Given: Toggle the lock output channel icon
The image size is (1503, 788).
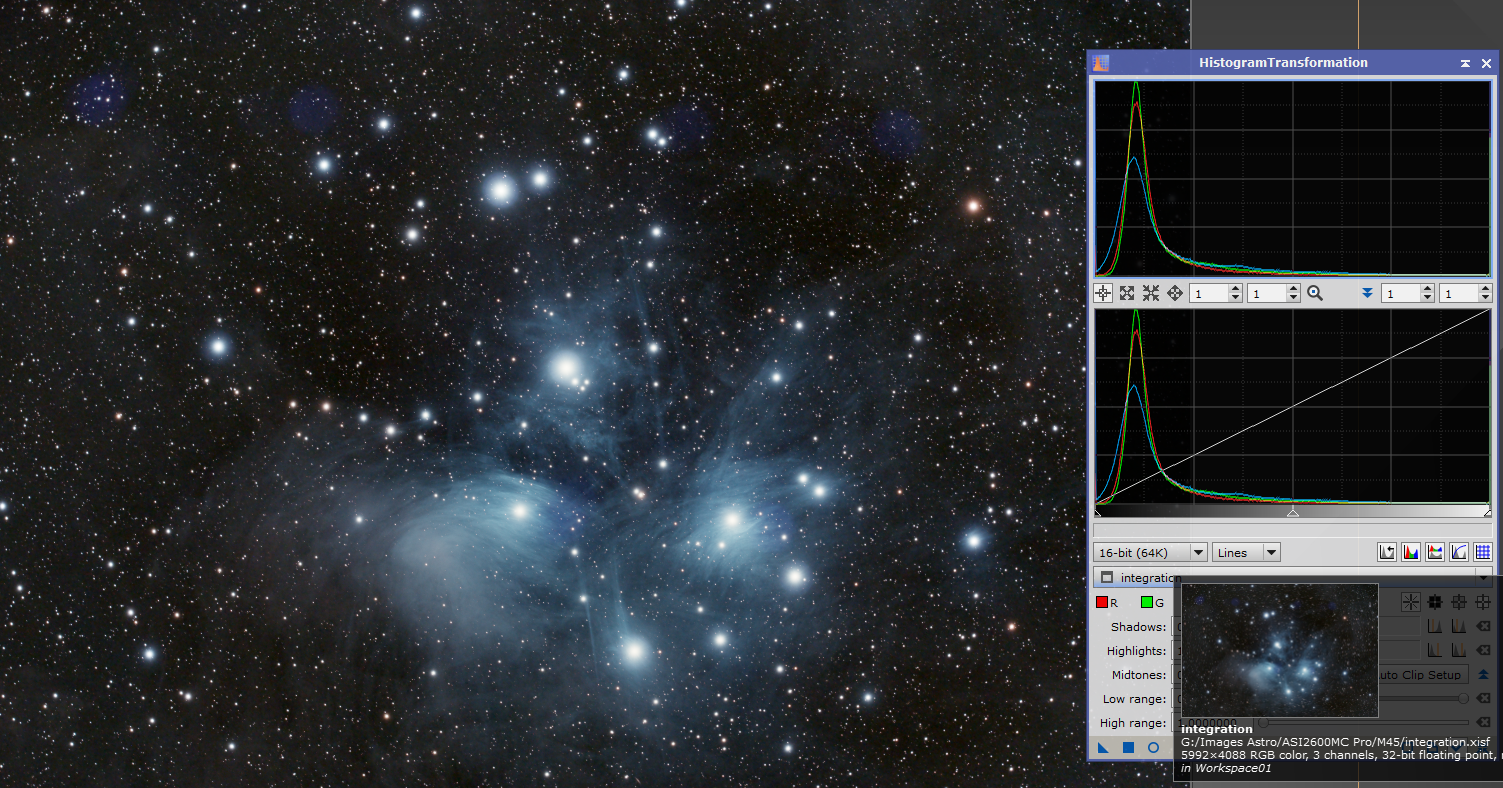Looking at the screenshot, I should click(1435, 552).
